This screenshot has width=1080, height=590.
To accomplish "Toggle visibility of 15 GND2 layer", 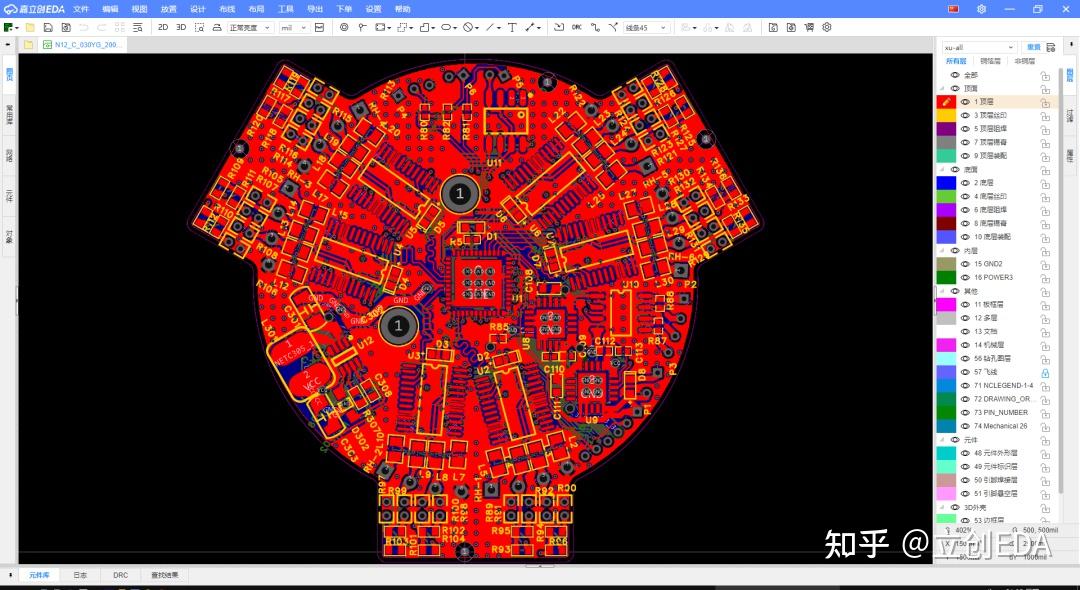I will coord(965,264).
